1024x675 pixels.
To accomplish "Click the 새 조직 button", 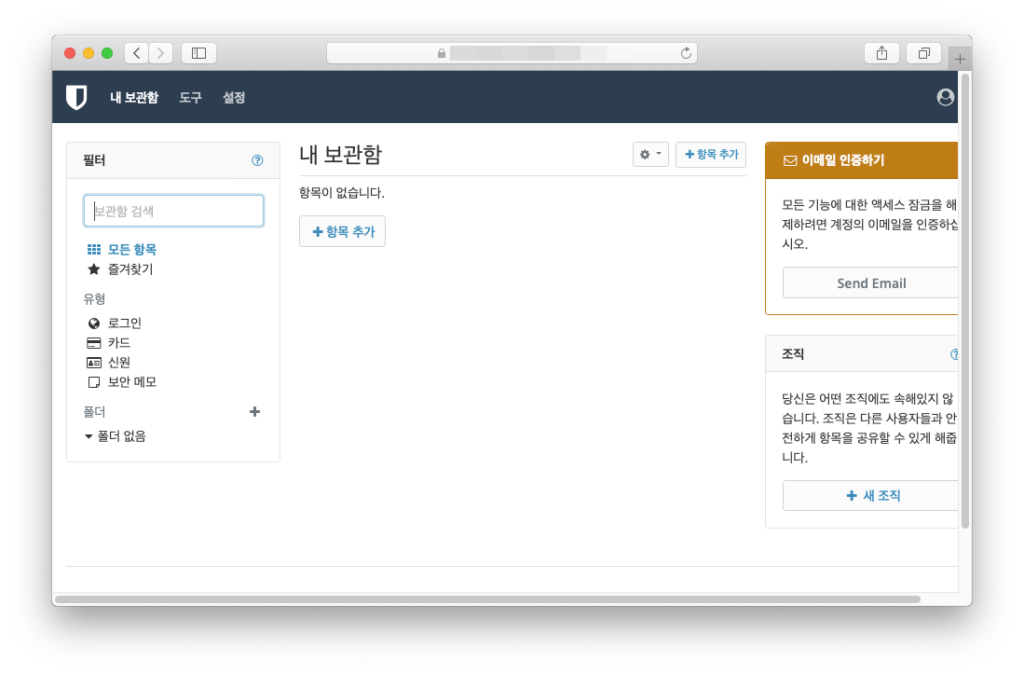I will click(871, 495).
